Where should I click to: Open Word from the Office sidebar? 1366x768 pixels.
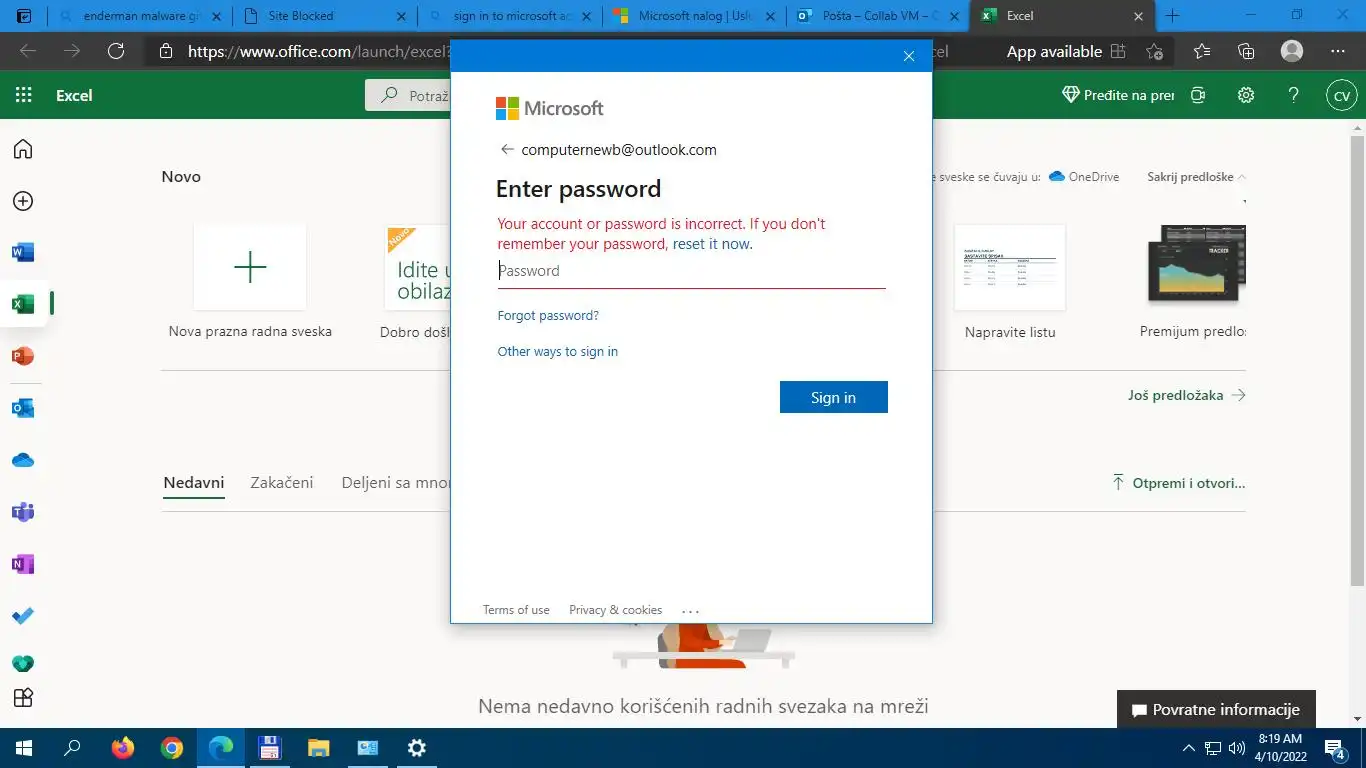pyautogui.click(x=23, y=252)
